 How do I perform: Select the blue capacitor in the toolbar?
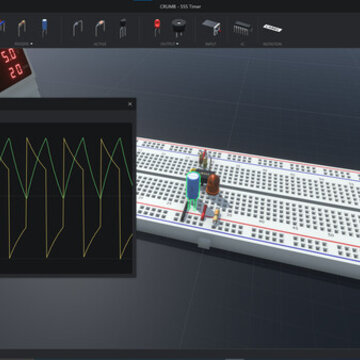pos(44,28)
